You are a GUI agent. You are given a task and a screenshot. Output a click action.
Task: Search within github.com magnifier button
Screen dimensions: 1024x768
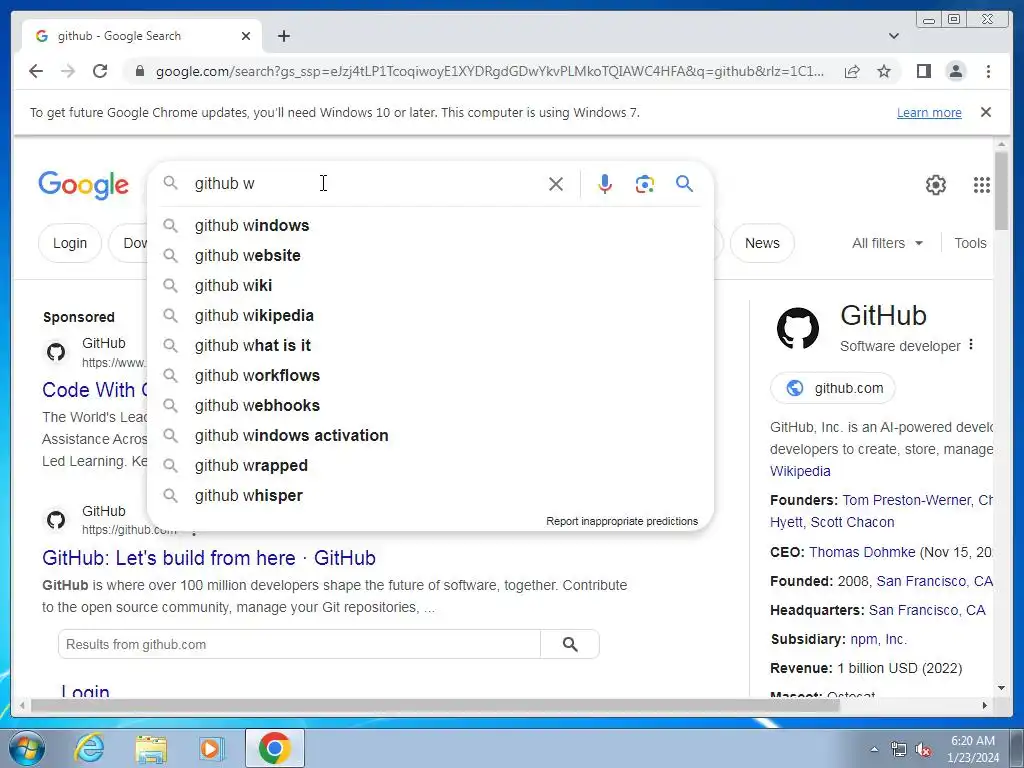pyautogui.click(x=569, y=645)
